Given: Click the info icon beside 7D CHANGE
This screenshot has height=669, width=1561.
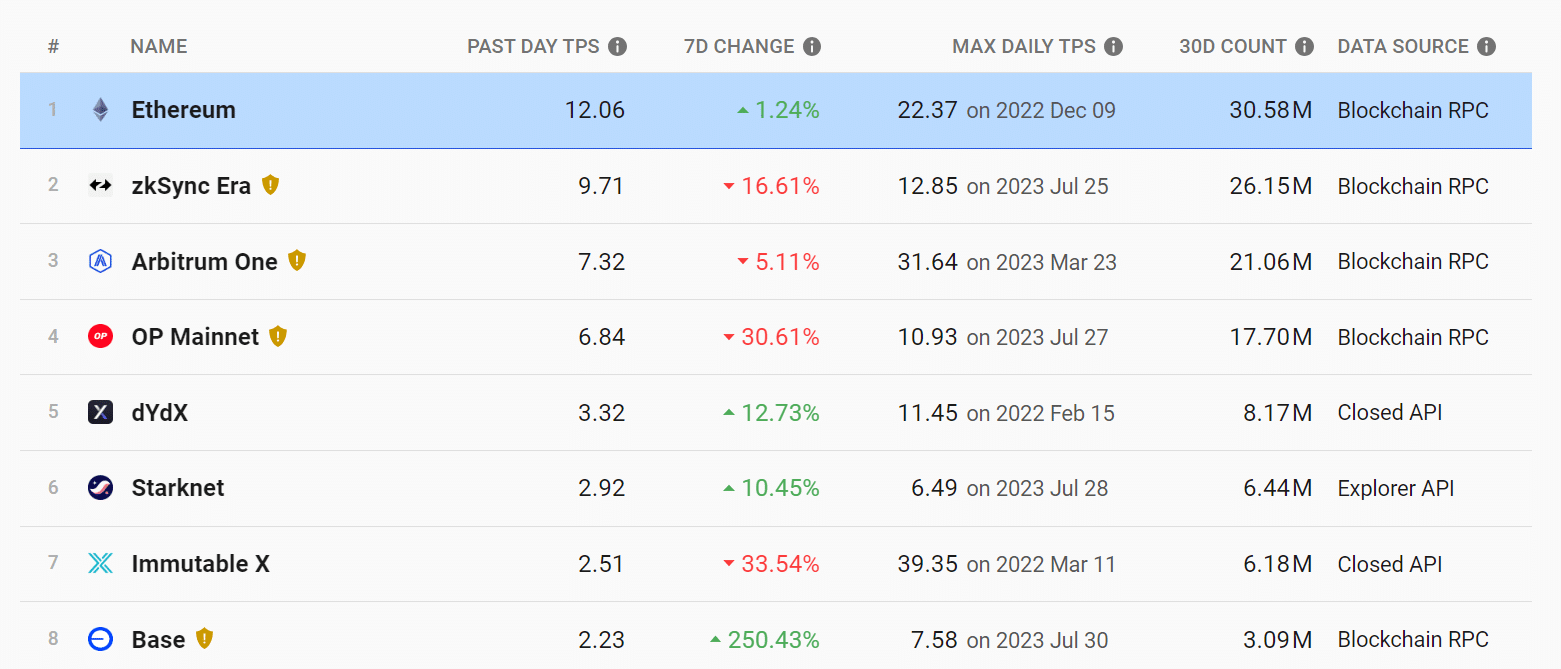Looking at the screenshot, I should 812,47.
